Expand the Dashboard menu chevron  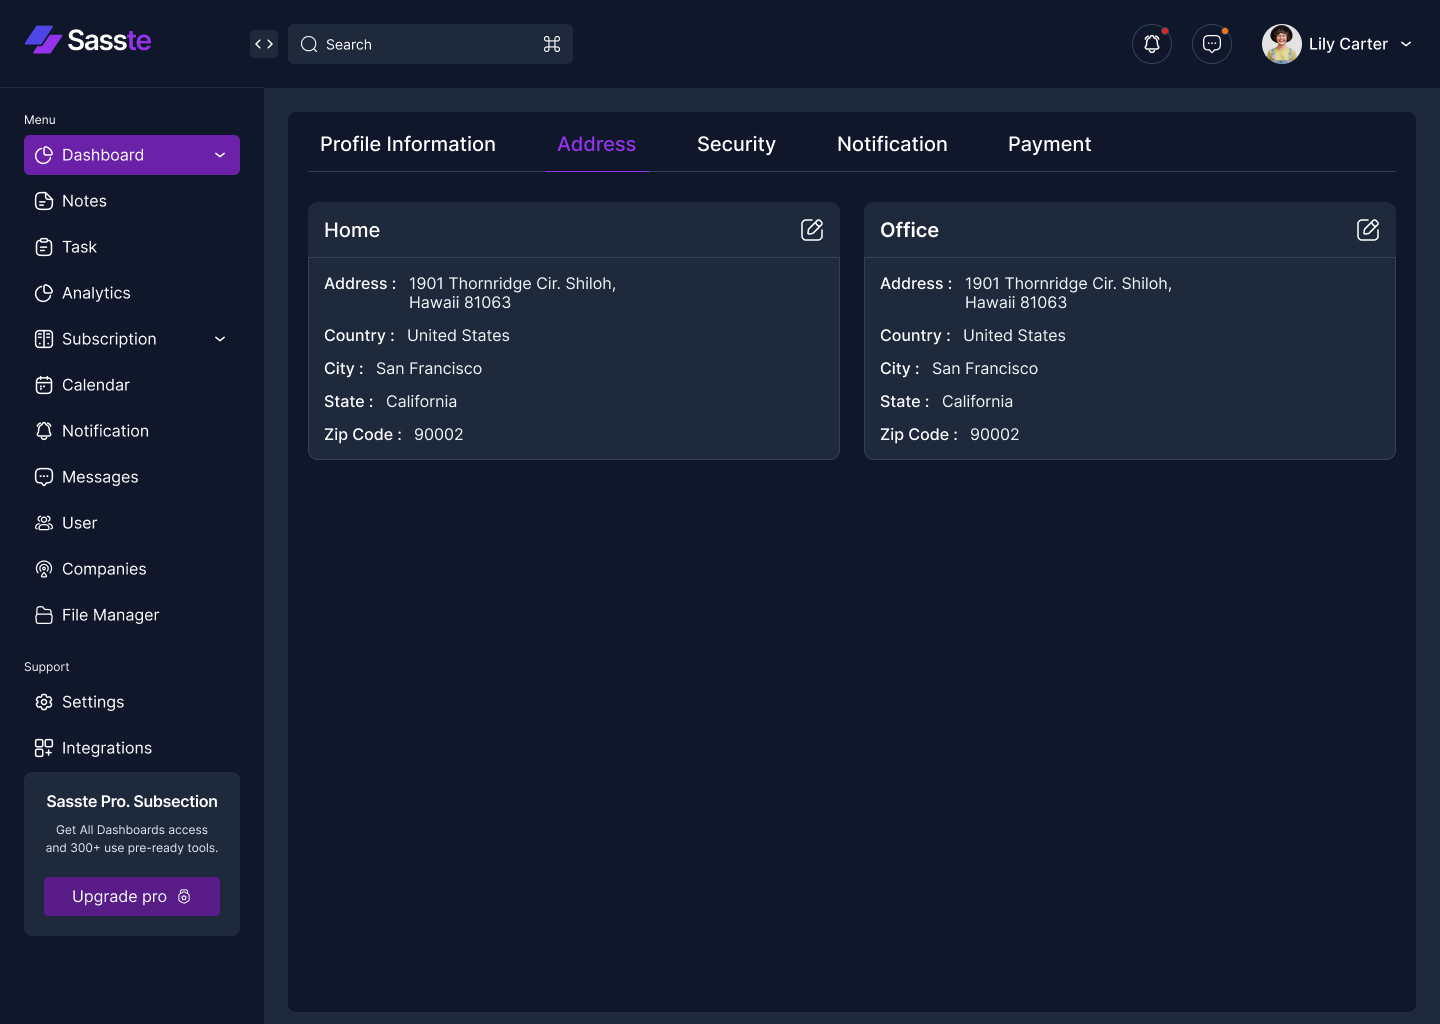[220, 155]
